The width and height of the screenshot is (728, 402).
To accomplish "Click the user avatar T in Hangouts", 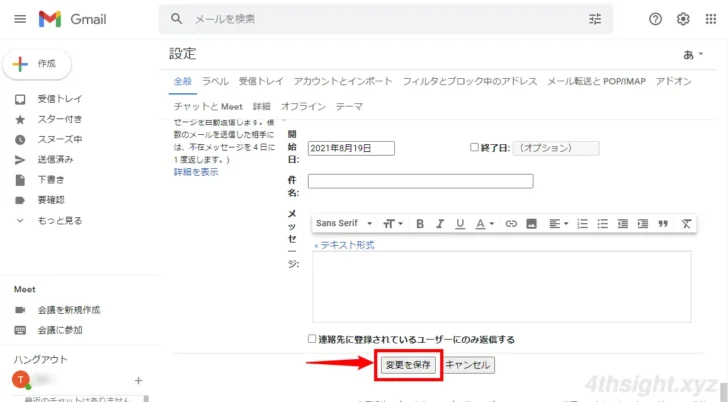I will [x=21, y=380].
